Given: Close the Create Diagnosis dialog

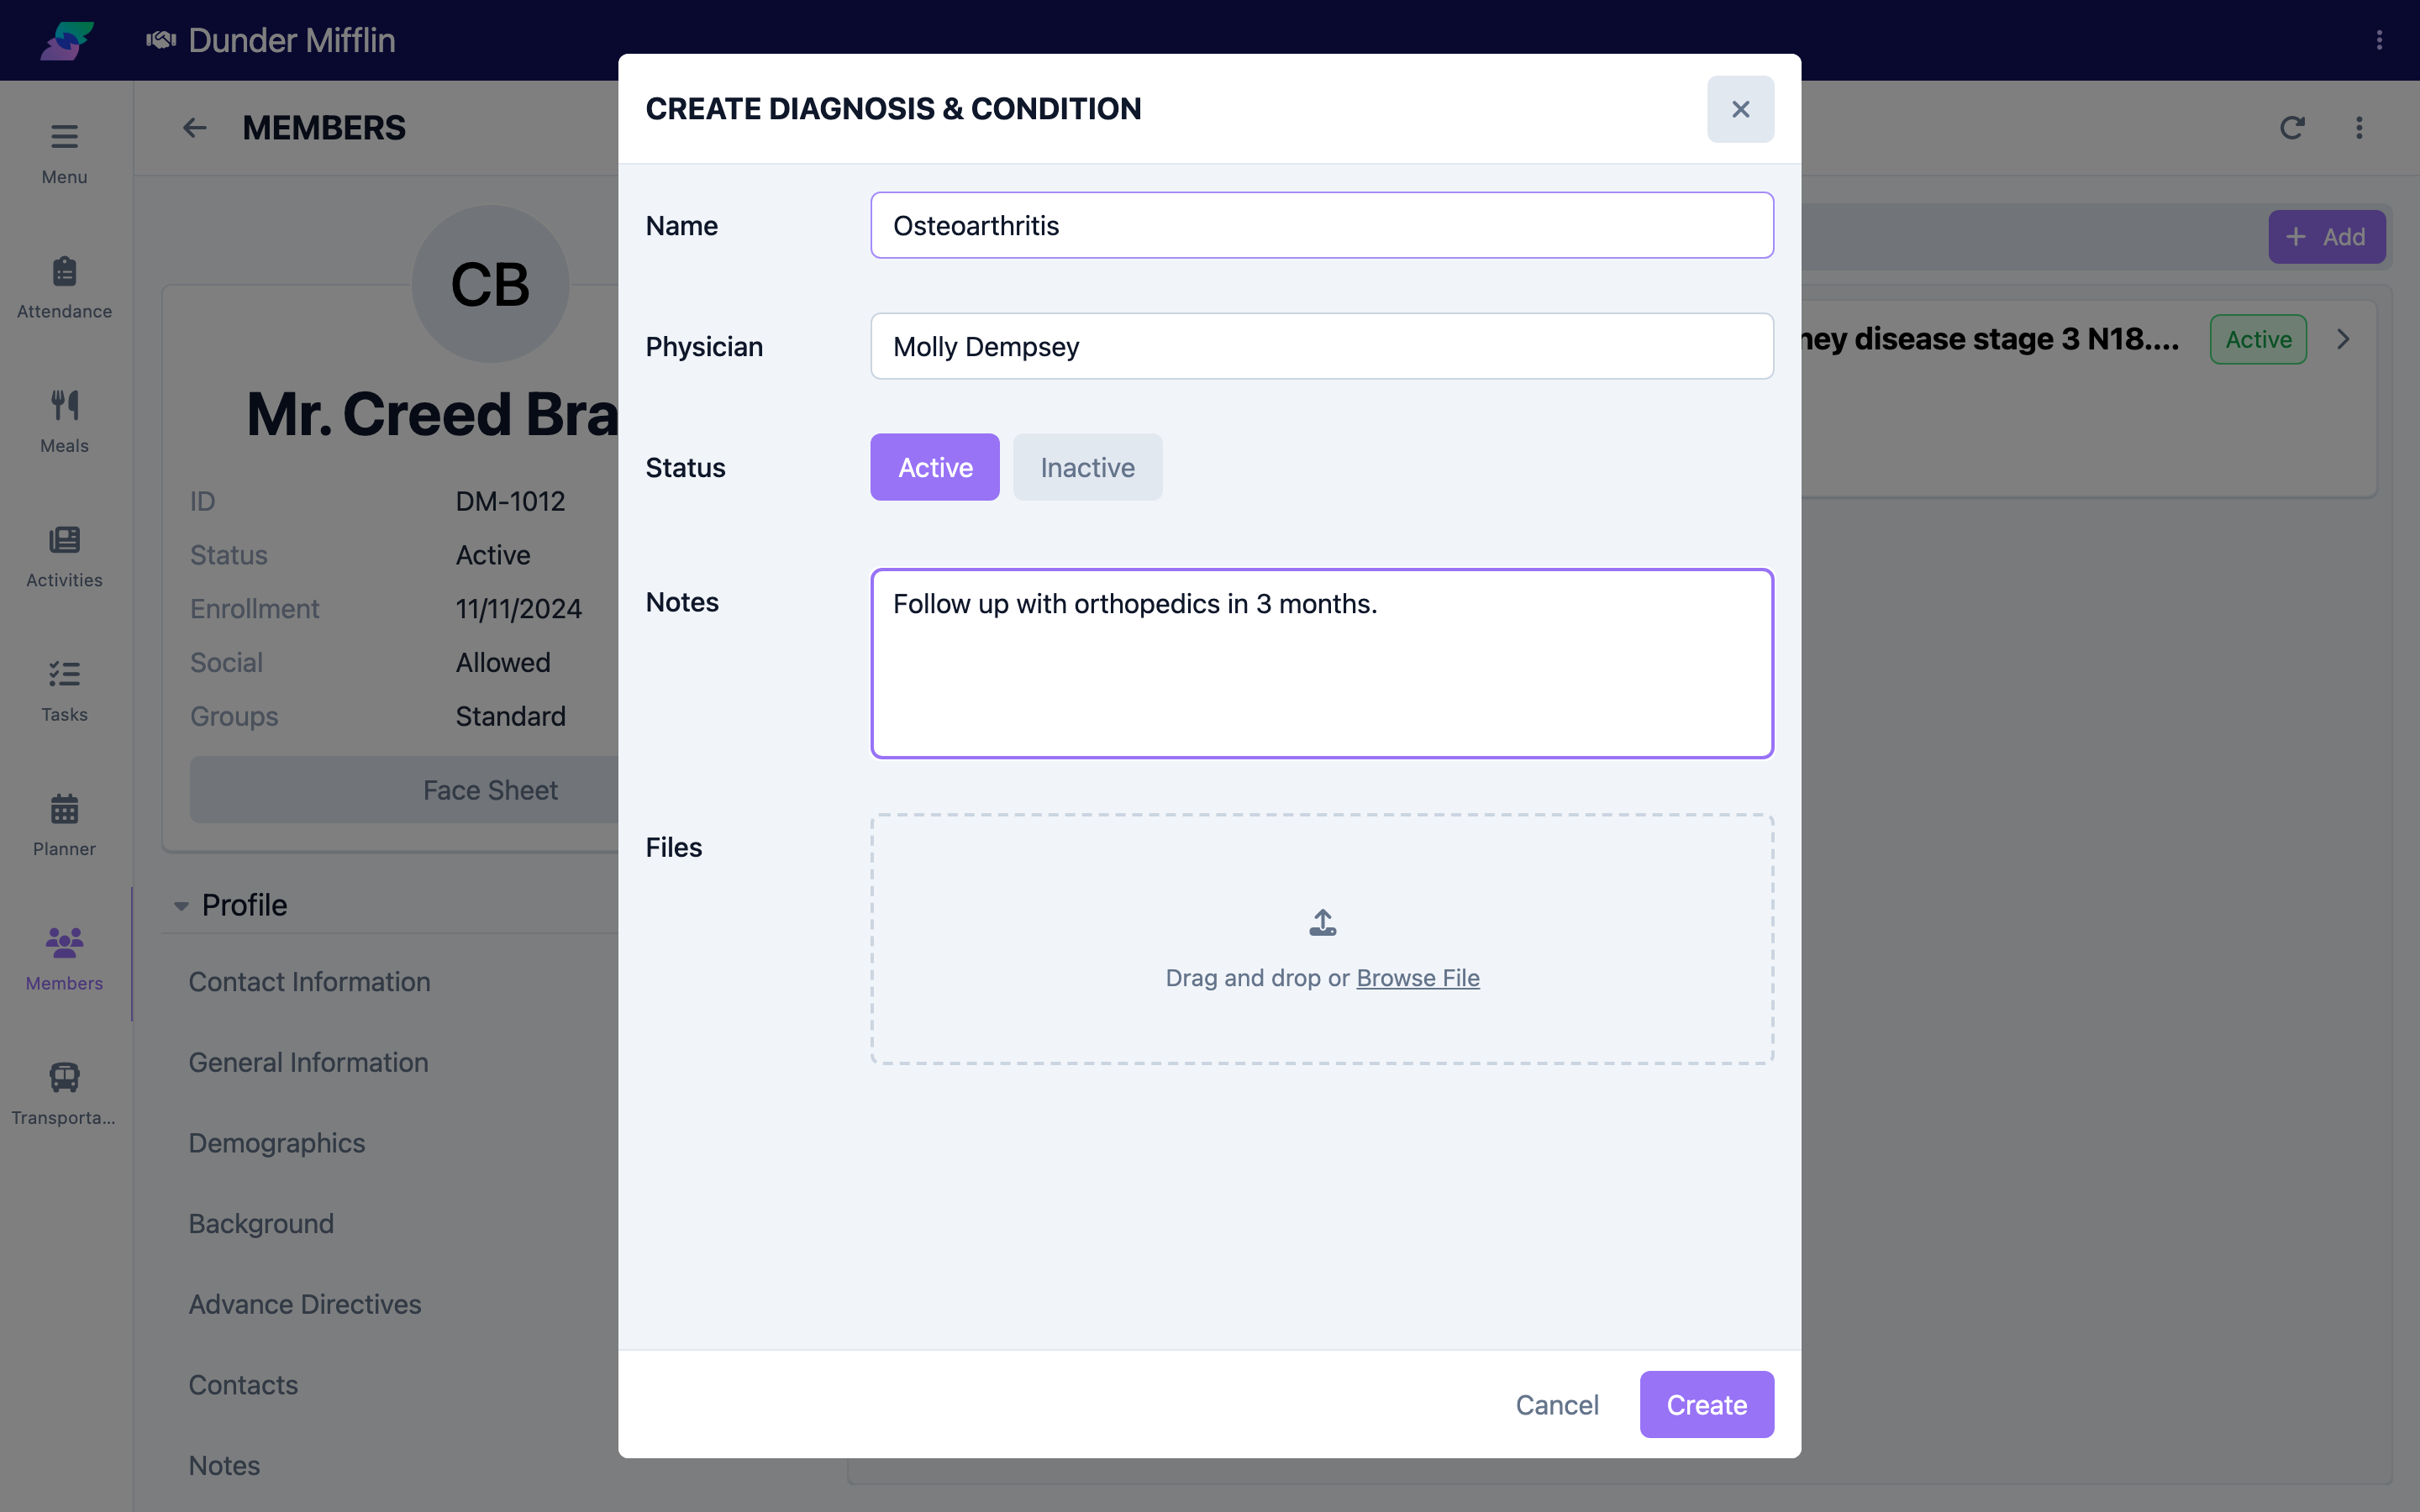Looking at the screenshot, I should click(x=1740, y=109).
